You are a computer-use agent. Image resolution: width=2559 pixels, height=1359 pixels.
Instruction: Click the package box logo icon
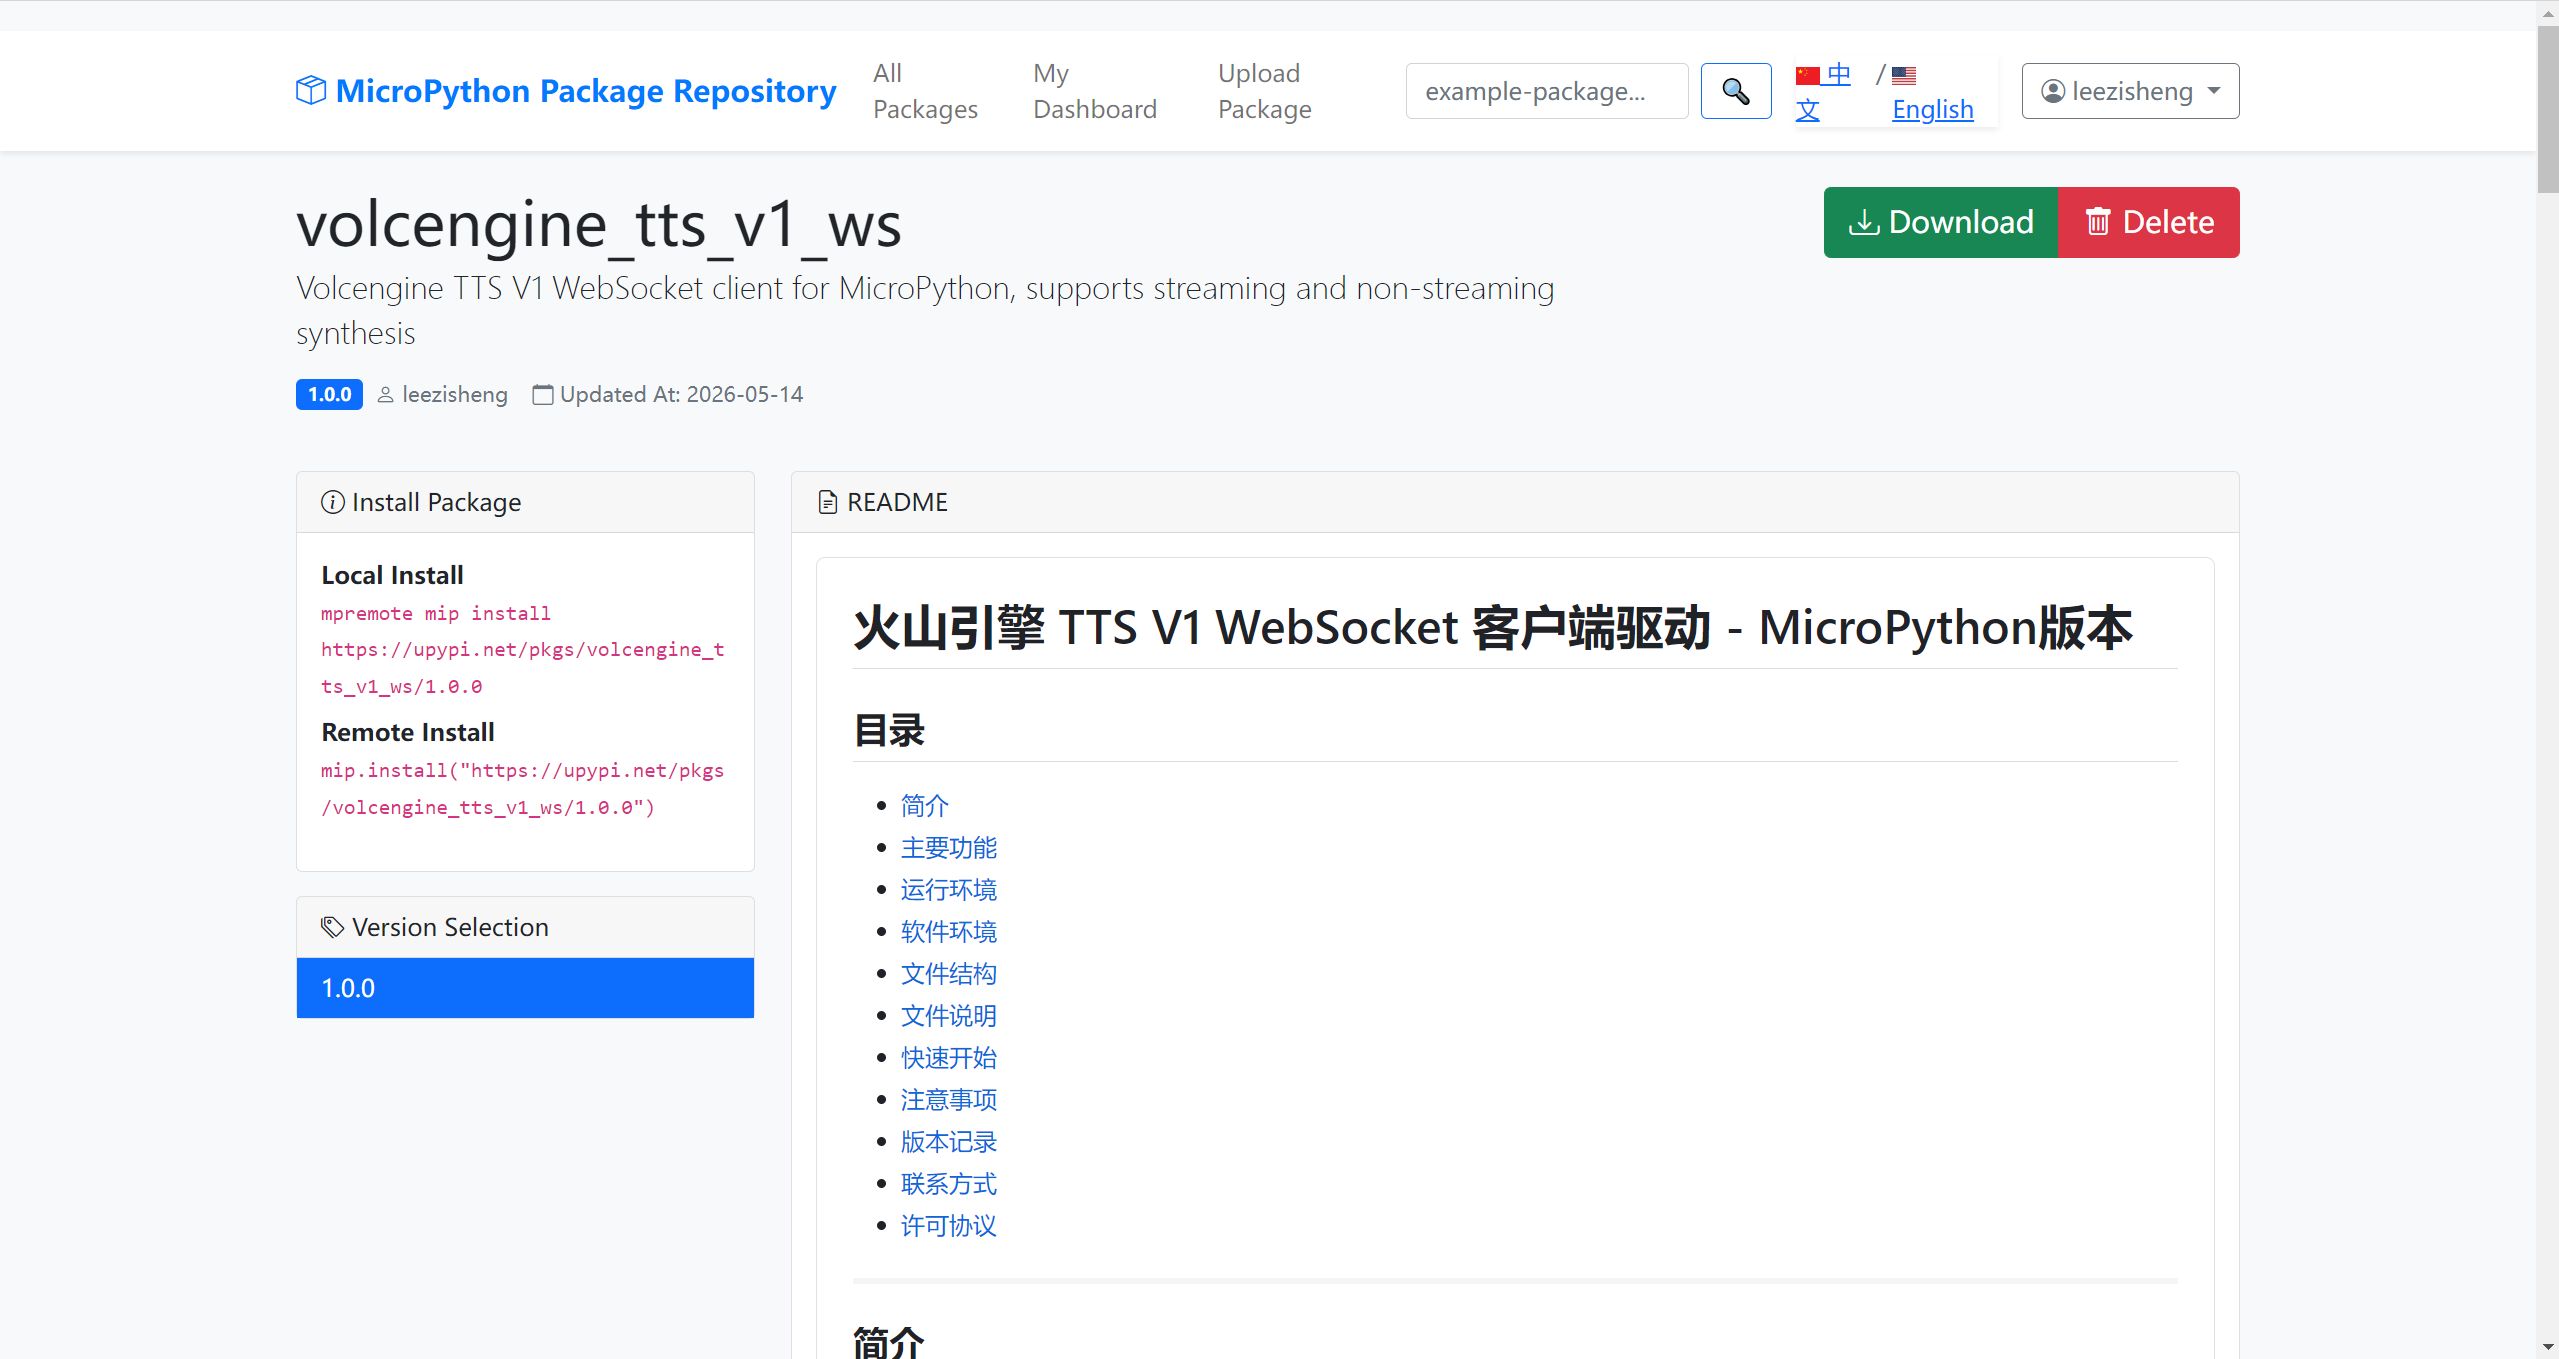311,90
